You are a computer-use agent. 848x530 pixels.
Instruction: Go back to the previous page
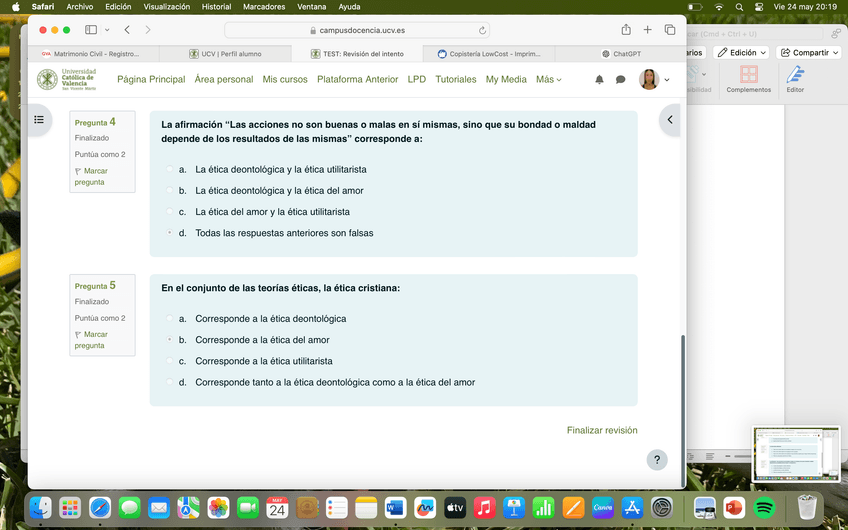(x=127, y=30)
